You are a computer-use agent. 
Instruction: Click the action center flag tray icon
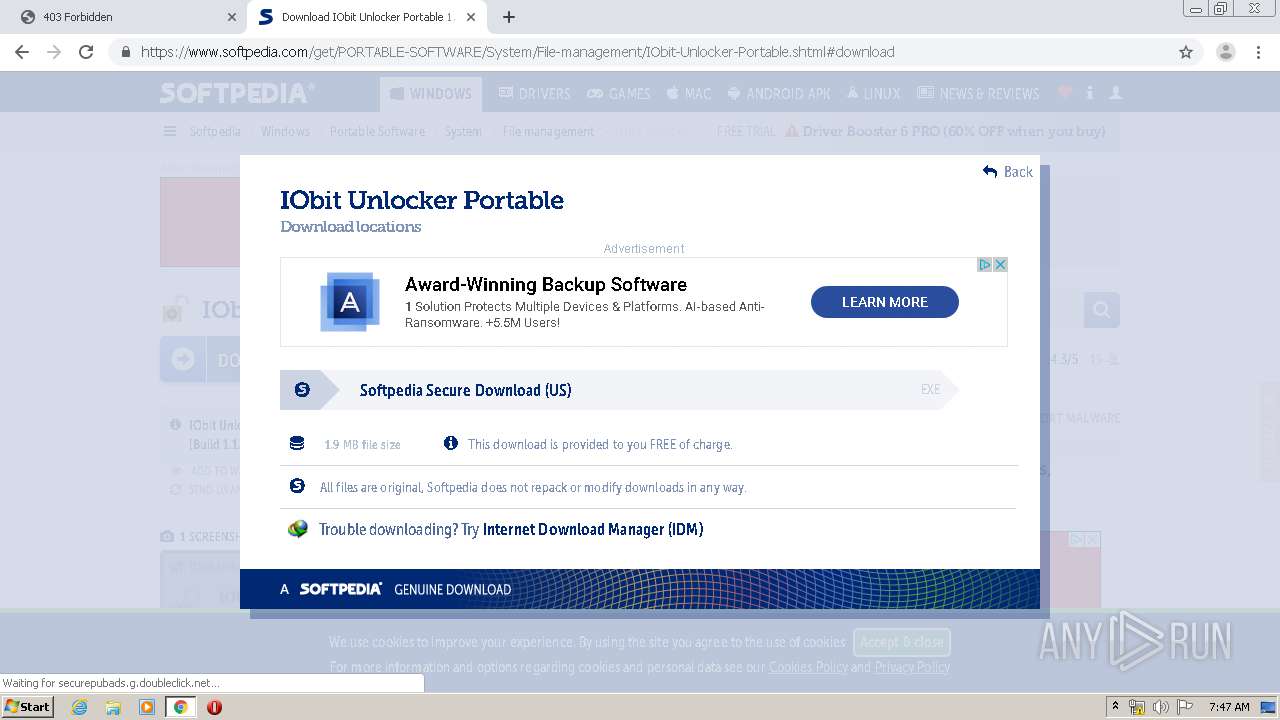(x=1184, y=707)
